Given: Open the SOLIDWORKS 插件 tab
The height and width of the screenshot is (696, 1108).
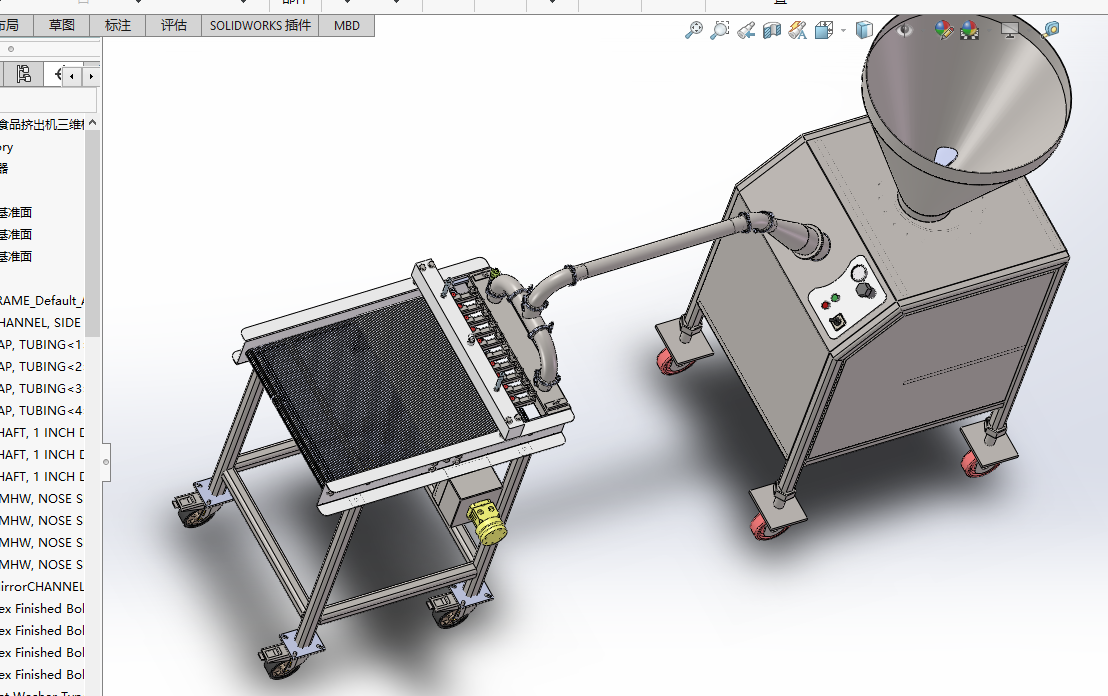Looking at the screenshot, I should pyautogui.click(x=260, y=25).
